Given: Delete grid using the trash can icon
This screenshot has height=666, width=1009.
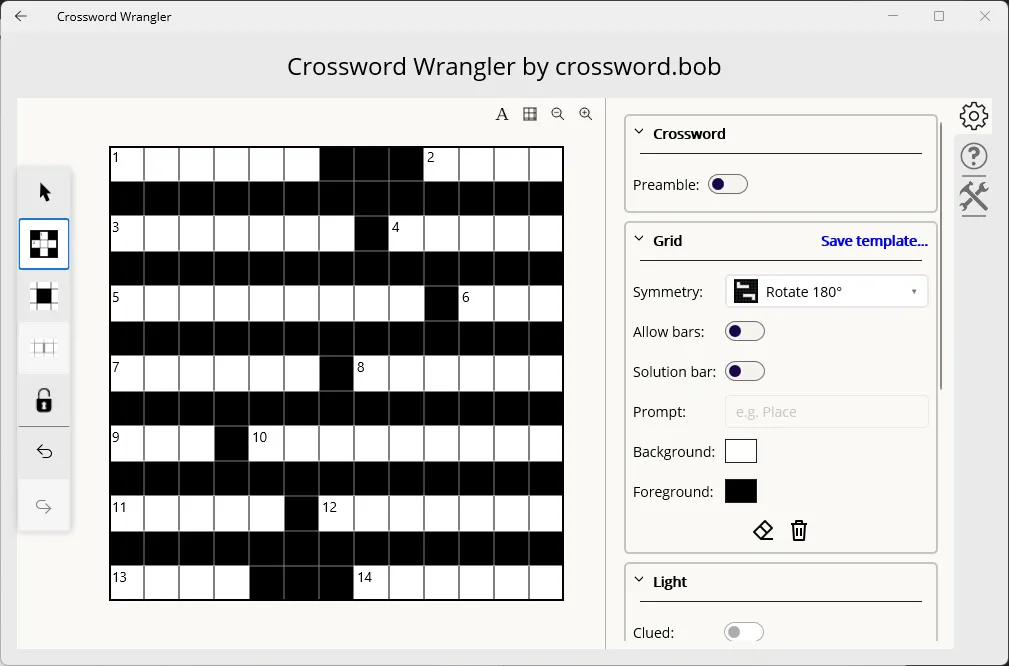Looking at the screenshot, I should click(799, 531).
